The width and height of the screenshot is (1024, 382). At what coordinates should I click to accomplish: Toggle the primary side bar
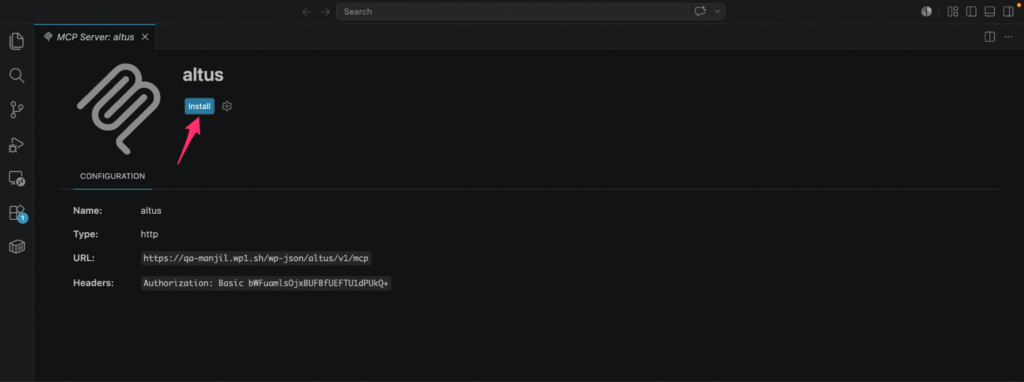pos(971,12)
